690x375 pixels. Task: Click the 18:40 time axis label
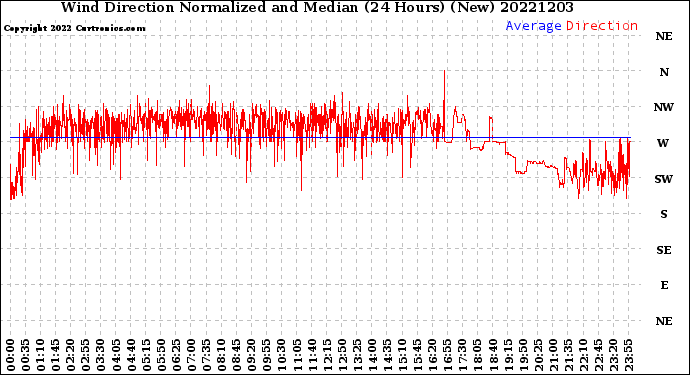pyautogui.click(x=492, y=355)
